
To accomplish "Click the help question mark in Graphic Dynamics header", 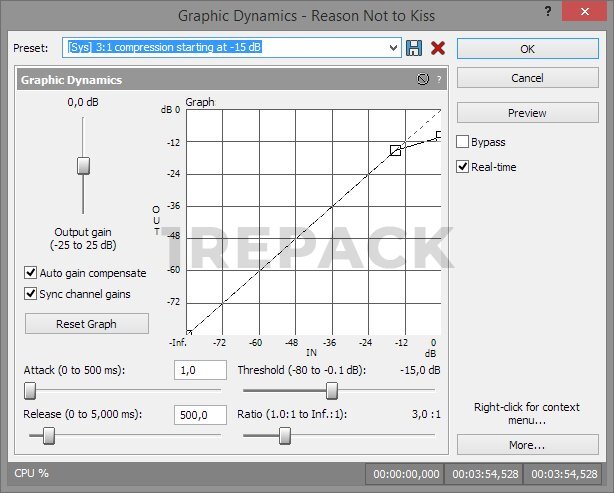I will (438, 79).
